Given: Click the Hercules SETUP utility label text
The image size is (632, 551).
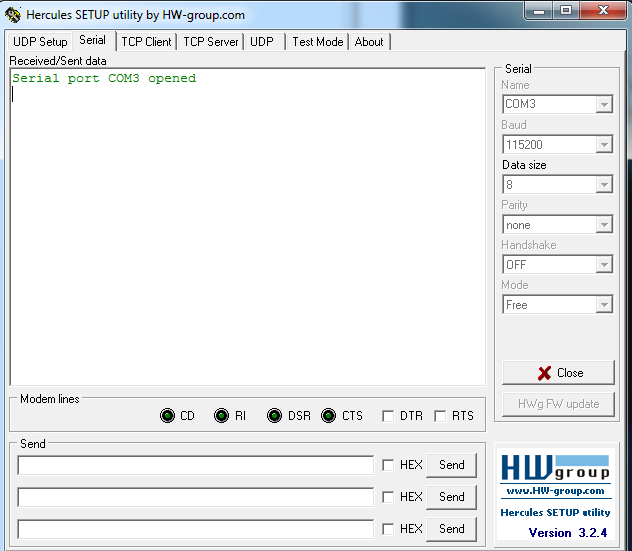Looking at the screenshot, I should click(x=555, y=512).
